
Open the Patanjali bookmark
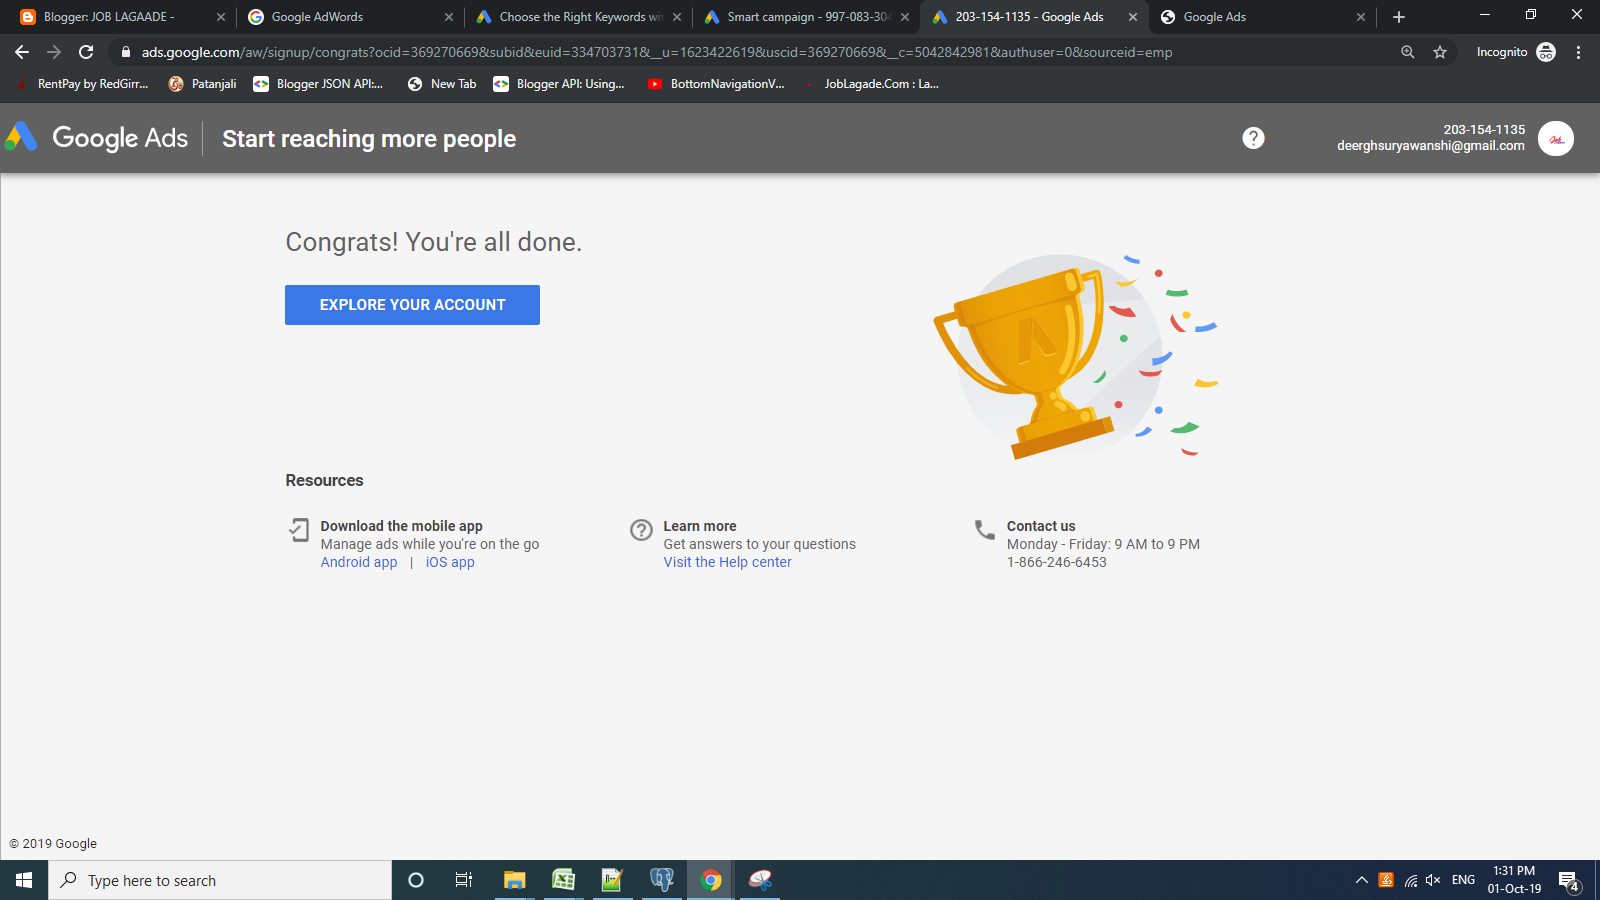coord(203,84)
